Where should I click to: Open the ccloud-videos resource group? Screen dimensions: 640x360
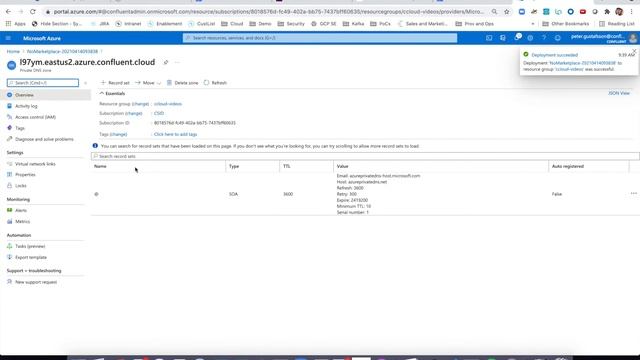(x=168, y=104)
